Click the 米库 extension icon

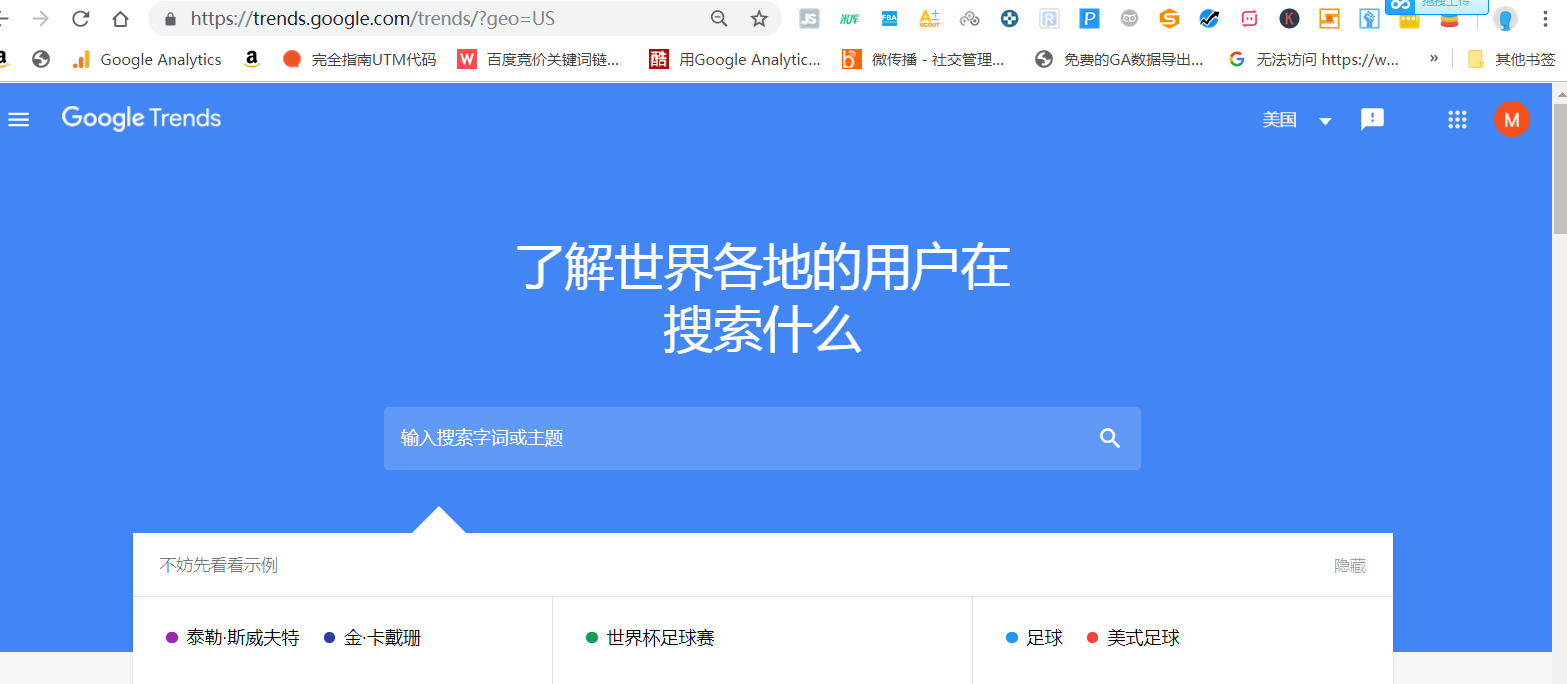850,18
